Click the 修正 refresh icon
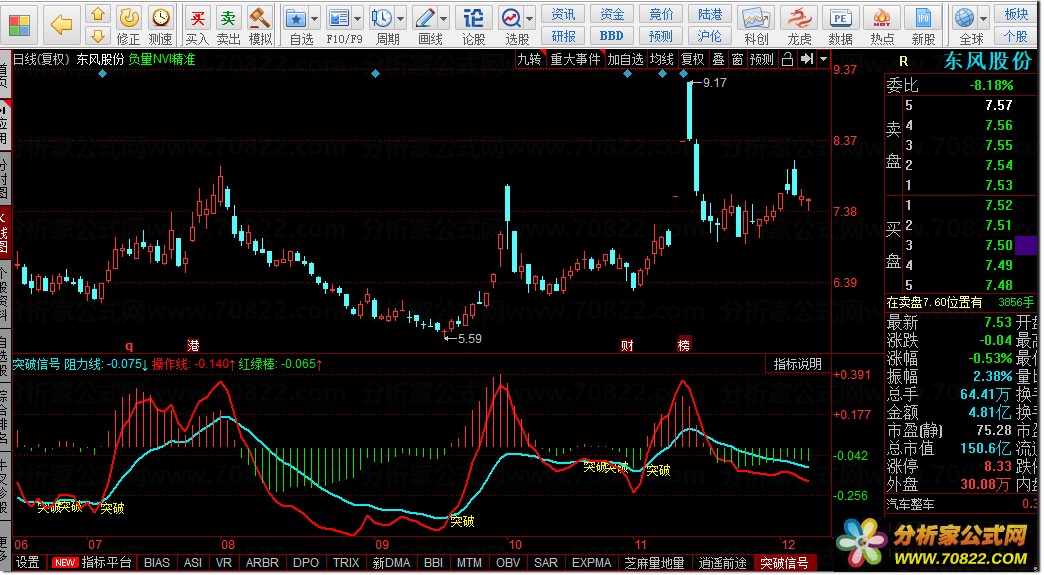1044x575 pixels. pyautogui.click(x=129, y=17)
